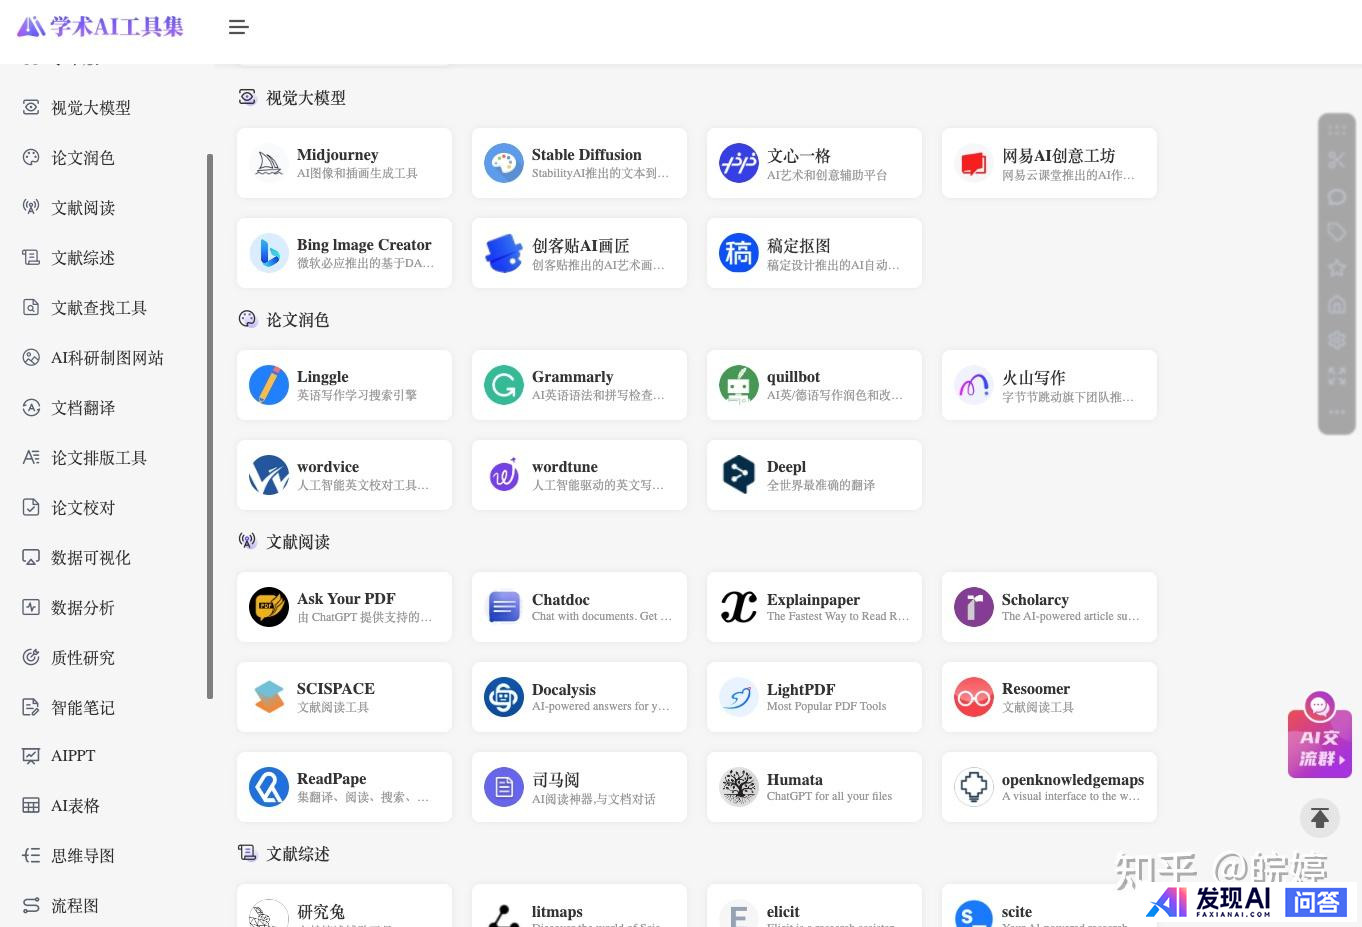The image size is (1362, 927).
Task: Open AI表格 sidebar entry
Action: coord(75,806)
